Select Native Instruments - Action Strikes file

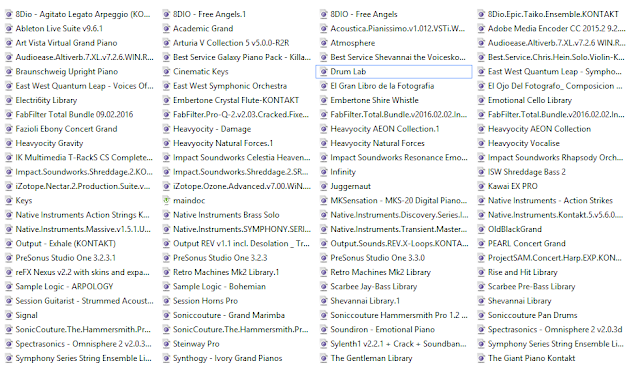[551, 200]
